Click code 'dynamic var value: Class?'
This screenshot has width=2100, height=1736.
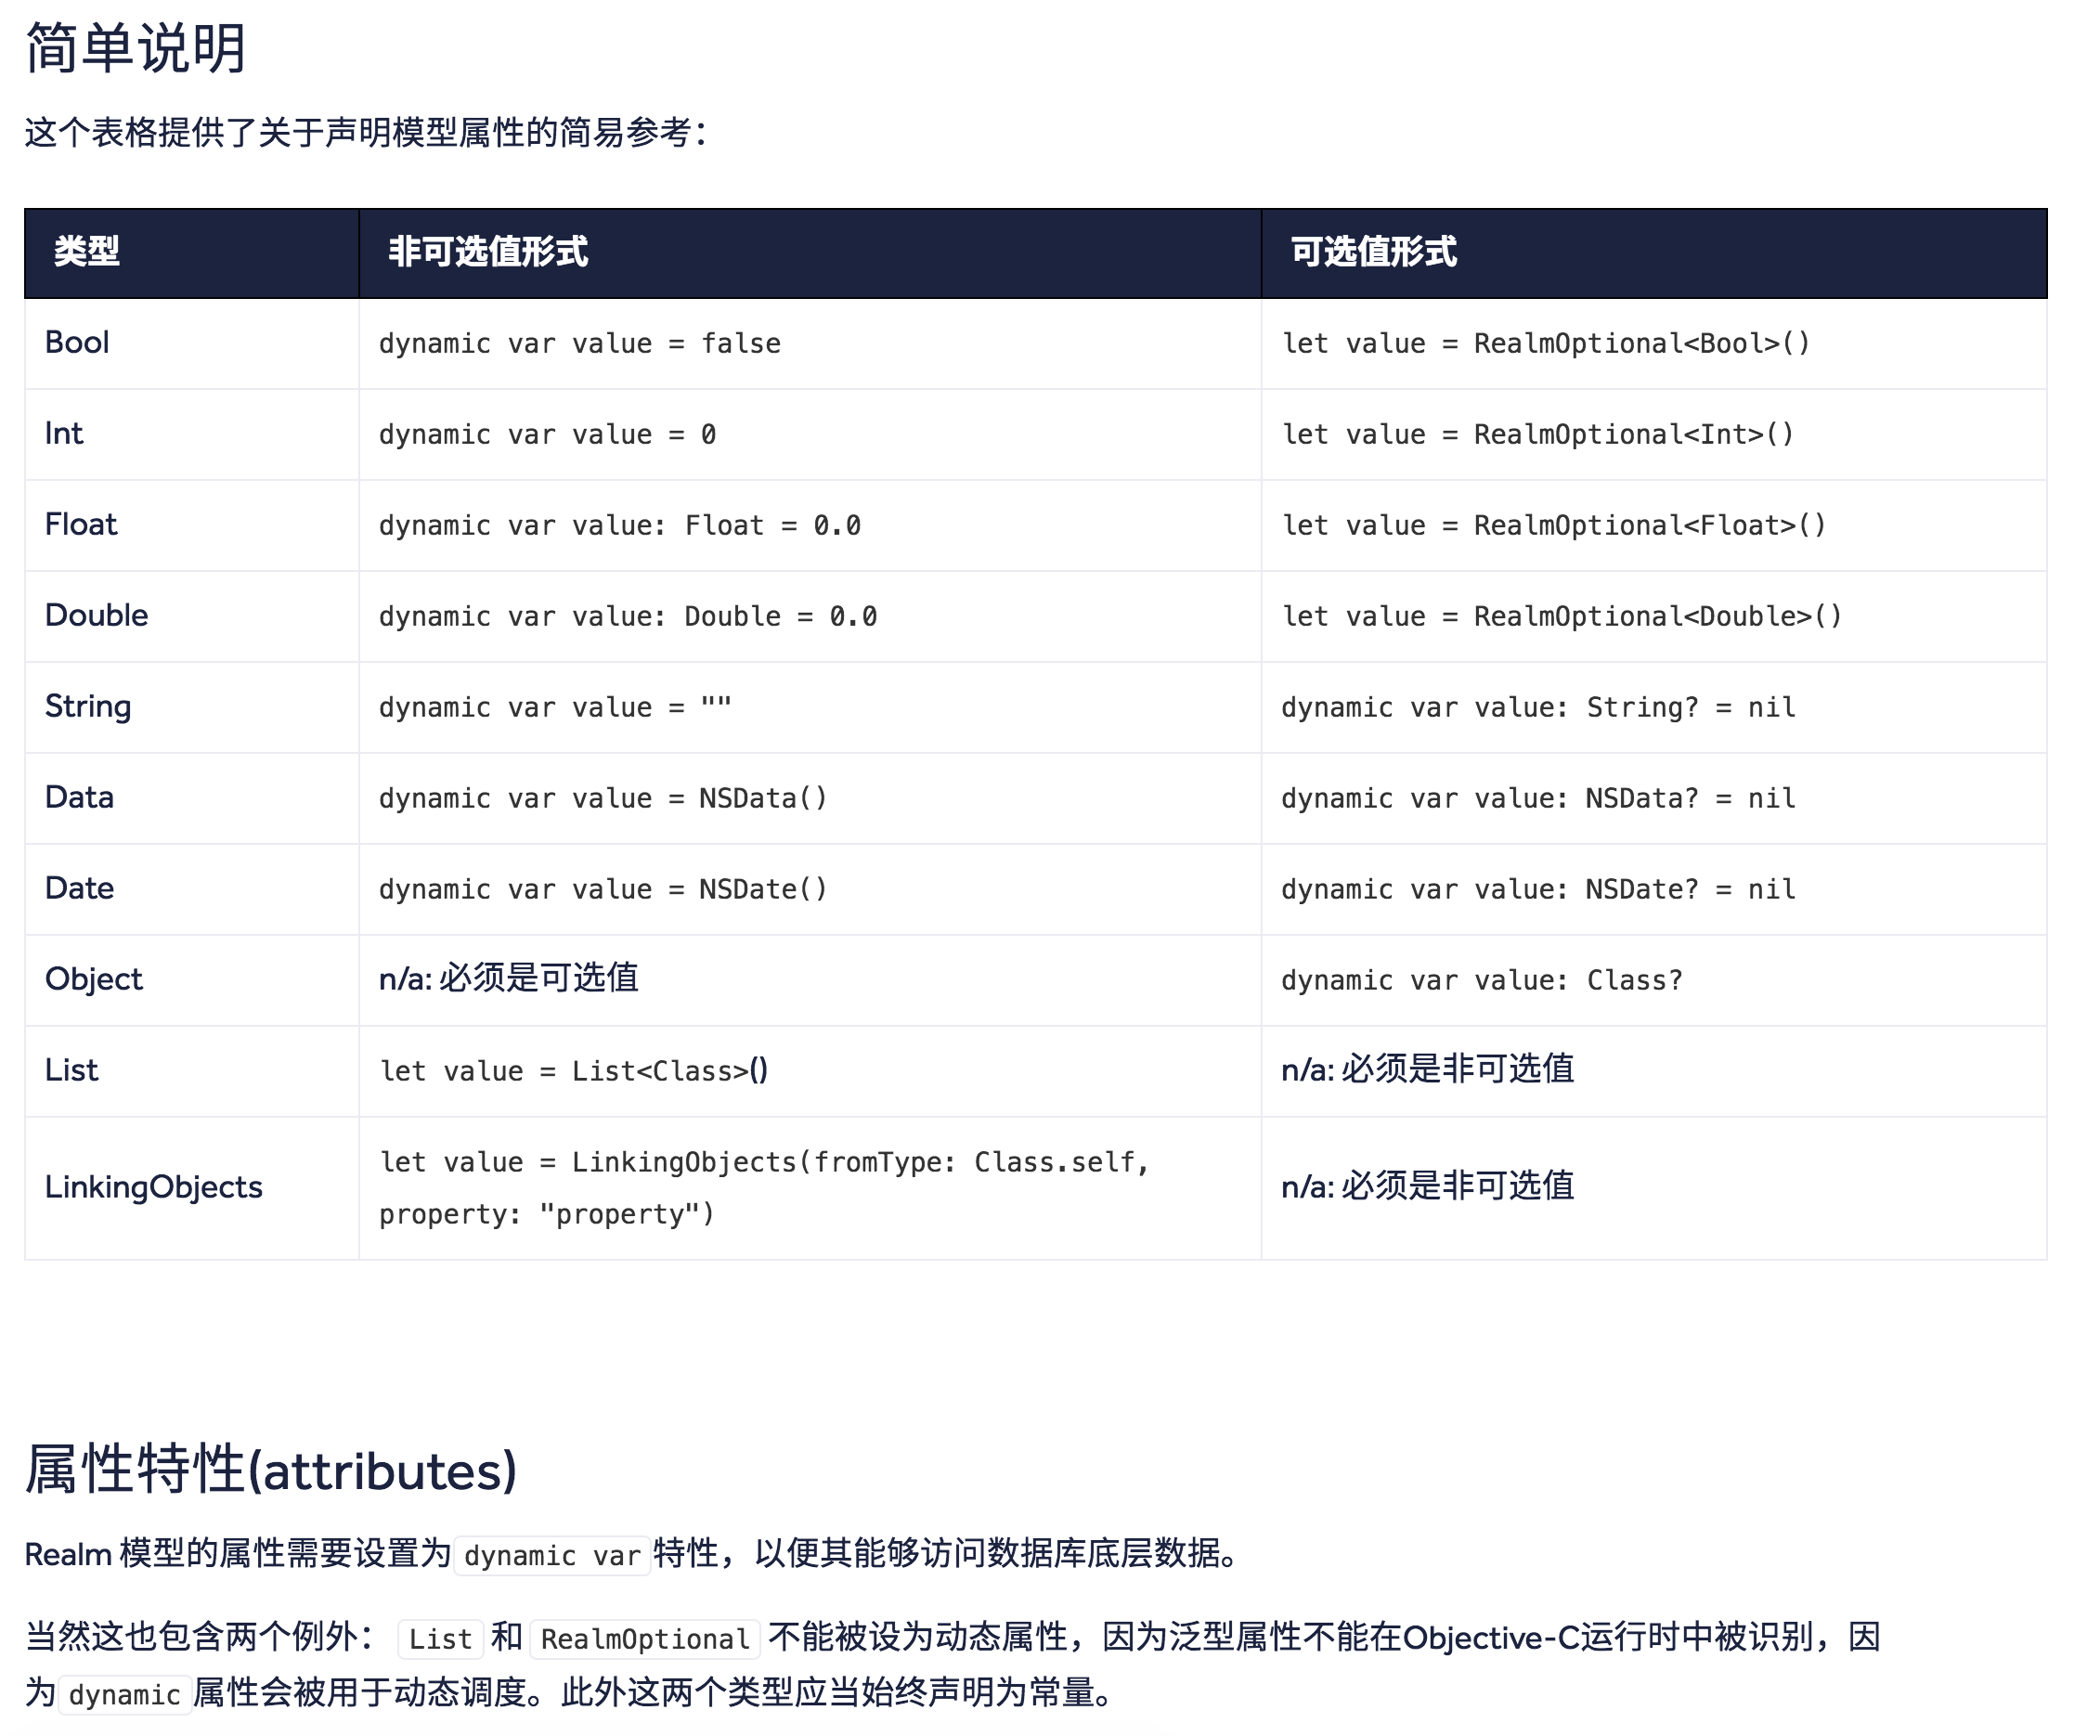(x=1482, y=981)
